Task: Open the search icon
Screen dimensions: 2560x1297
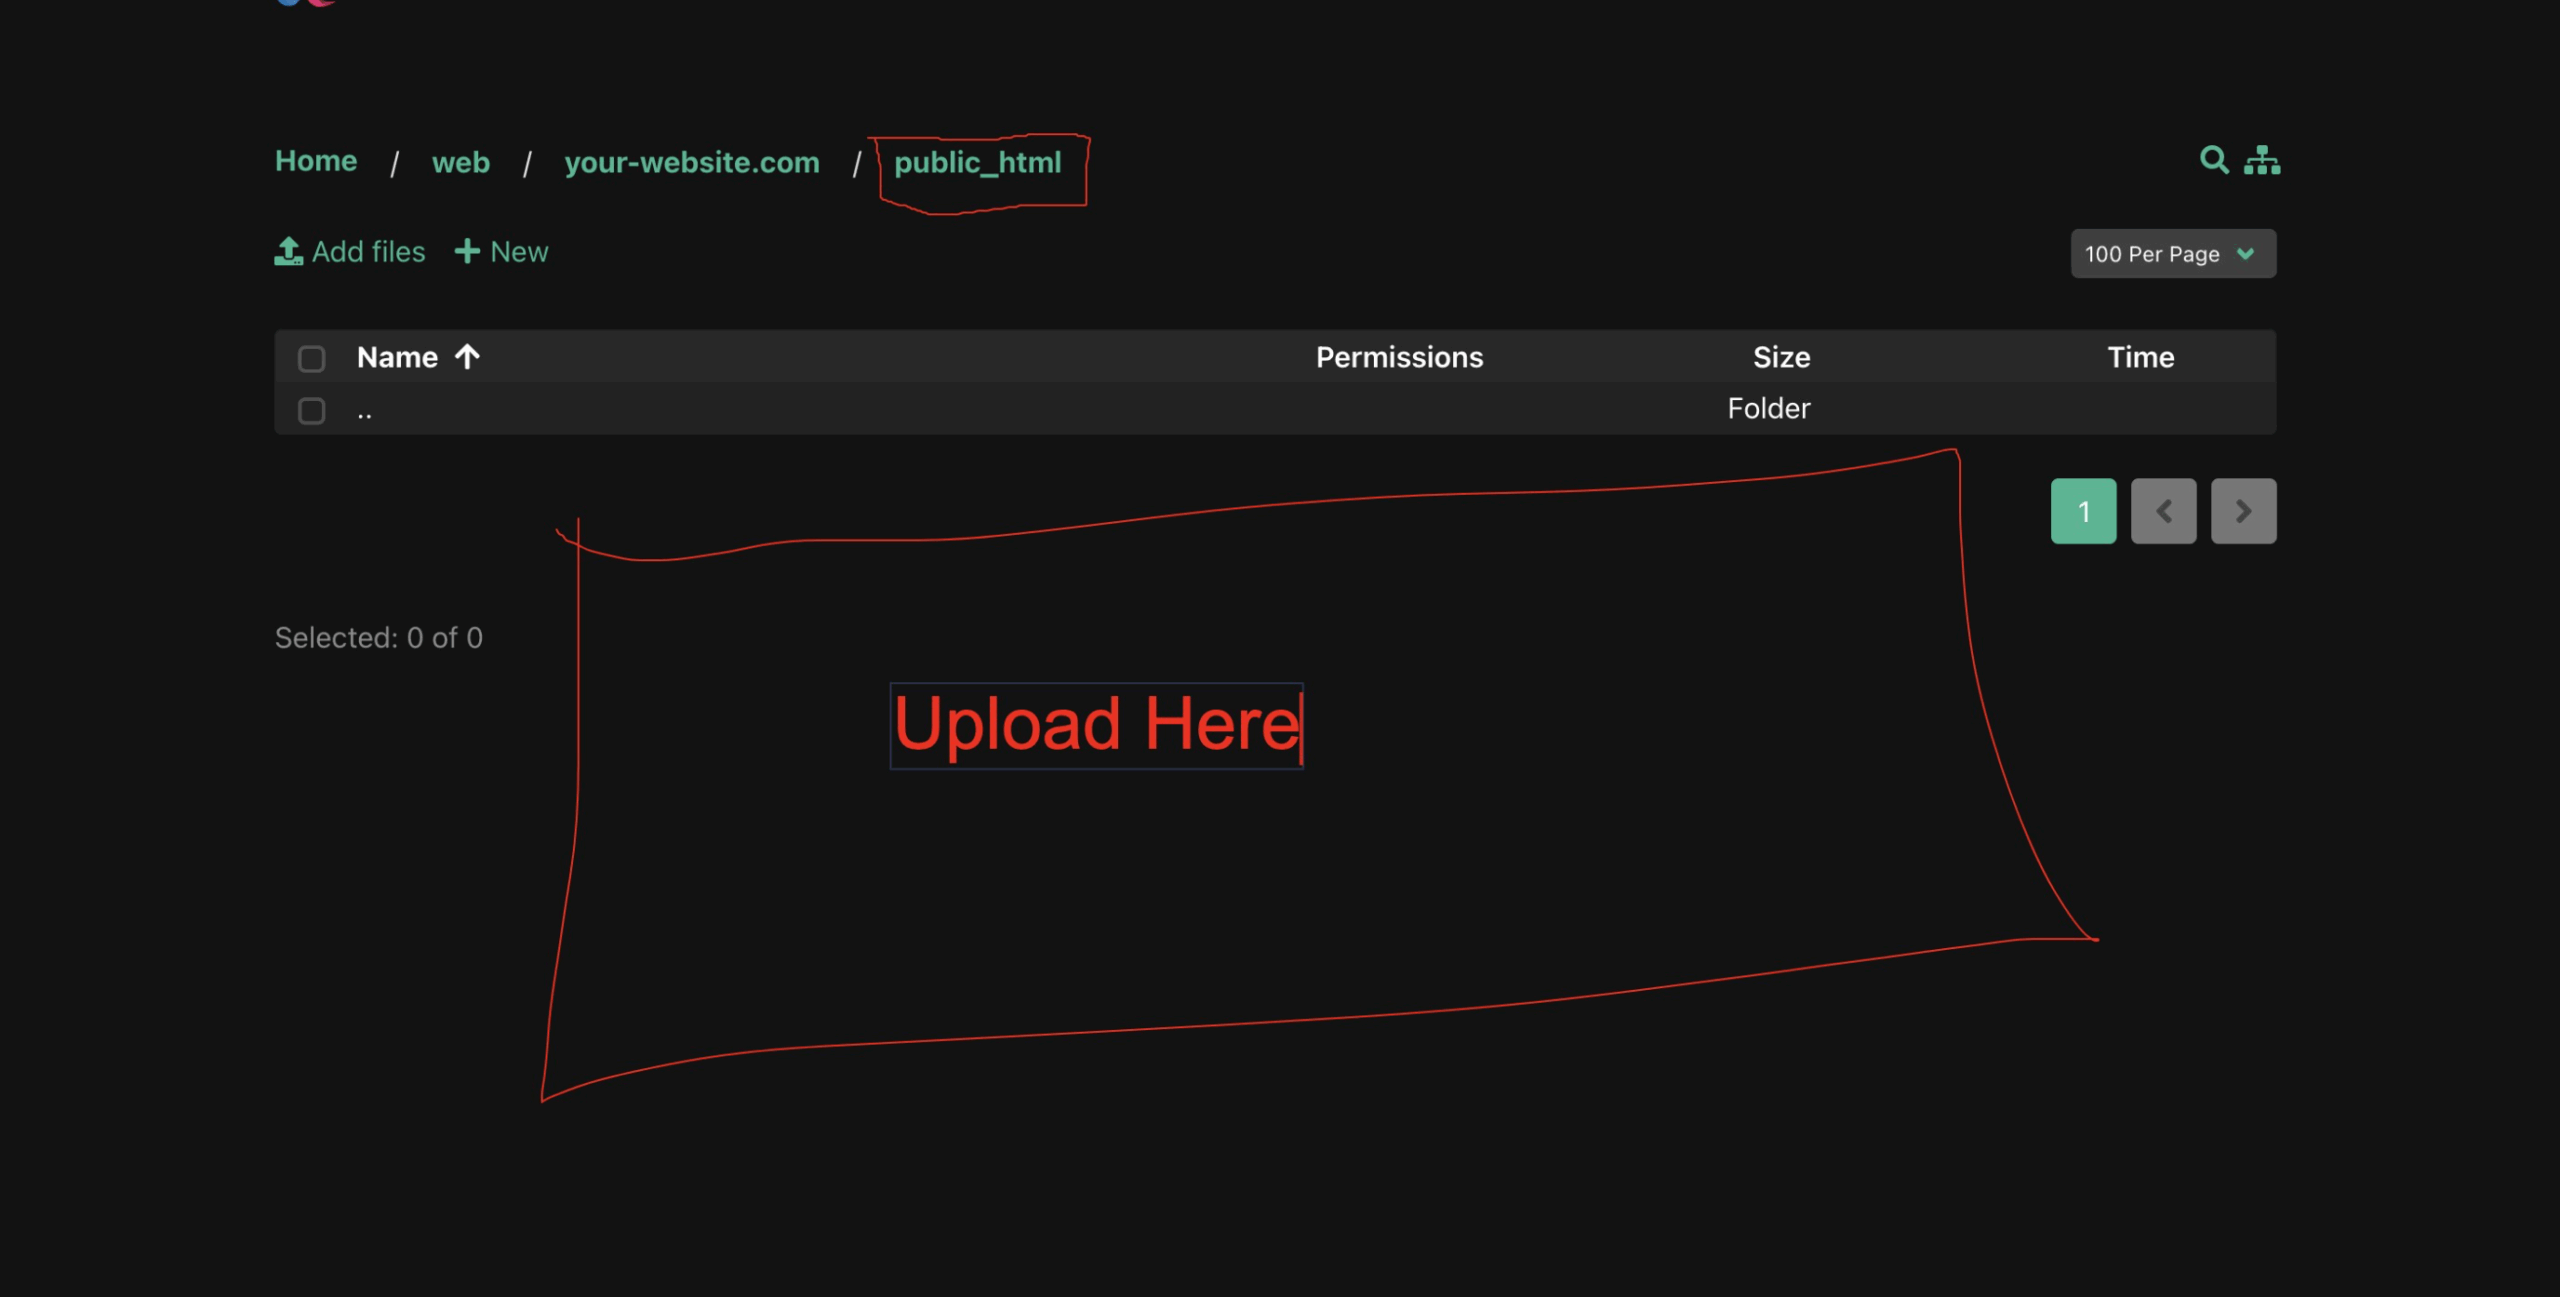Action: (x=2214, y=160)
